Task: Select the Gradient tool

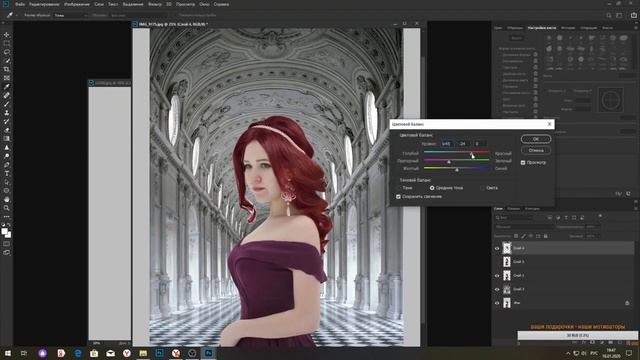Action: pyautogui.click(x=7, y=139)
